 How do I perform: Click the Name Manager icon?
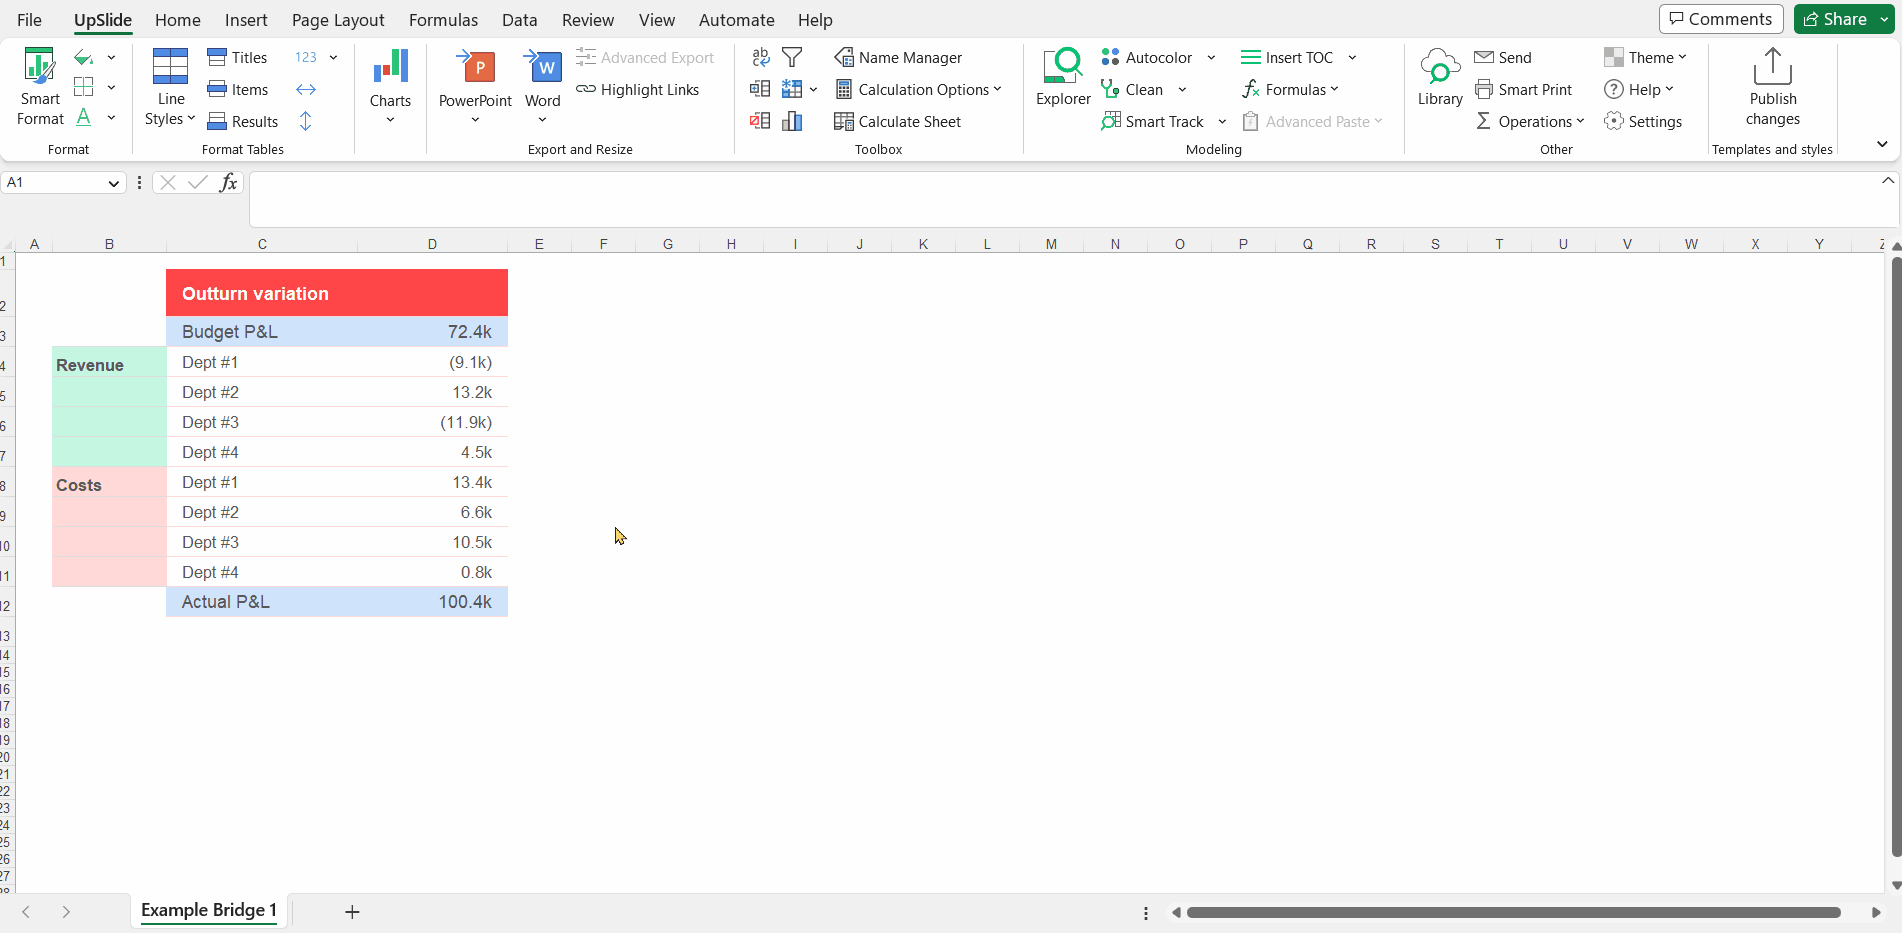[844, 57]
